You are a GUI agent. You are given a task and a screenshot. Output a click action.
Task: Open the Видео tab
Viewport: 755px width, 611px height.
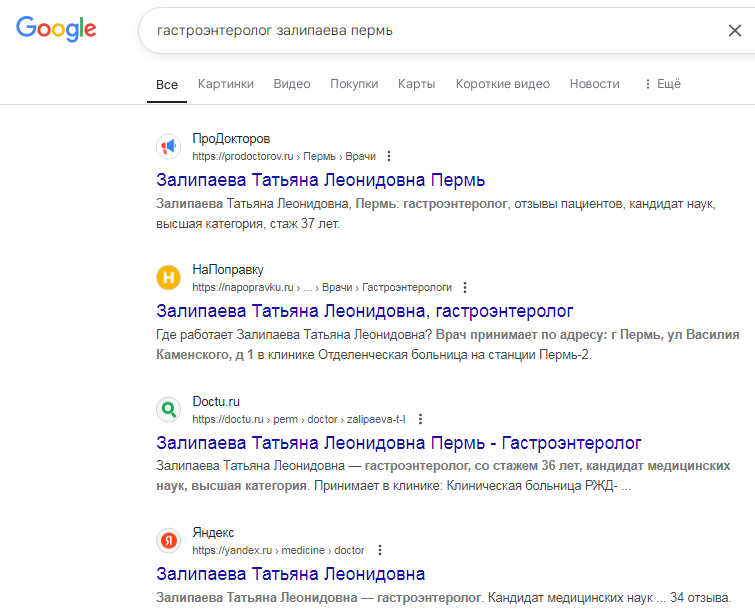point(292,84)
